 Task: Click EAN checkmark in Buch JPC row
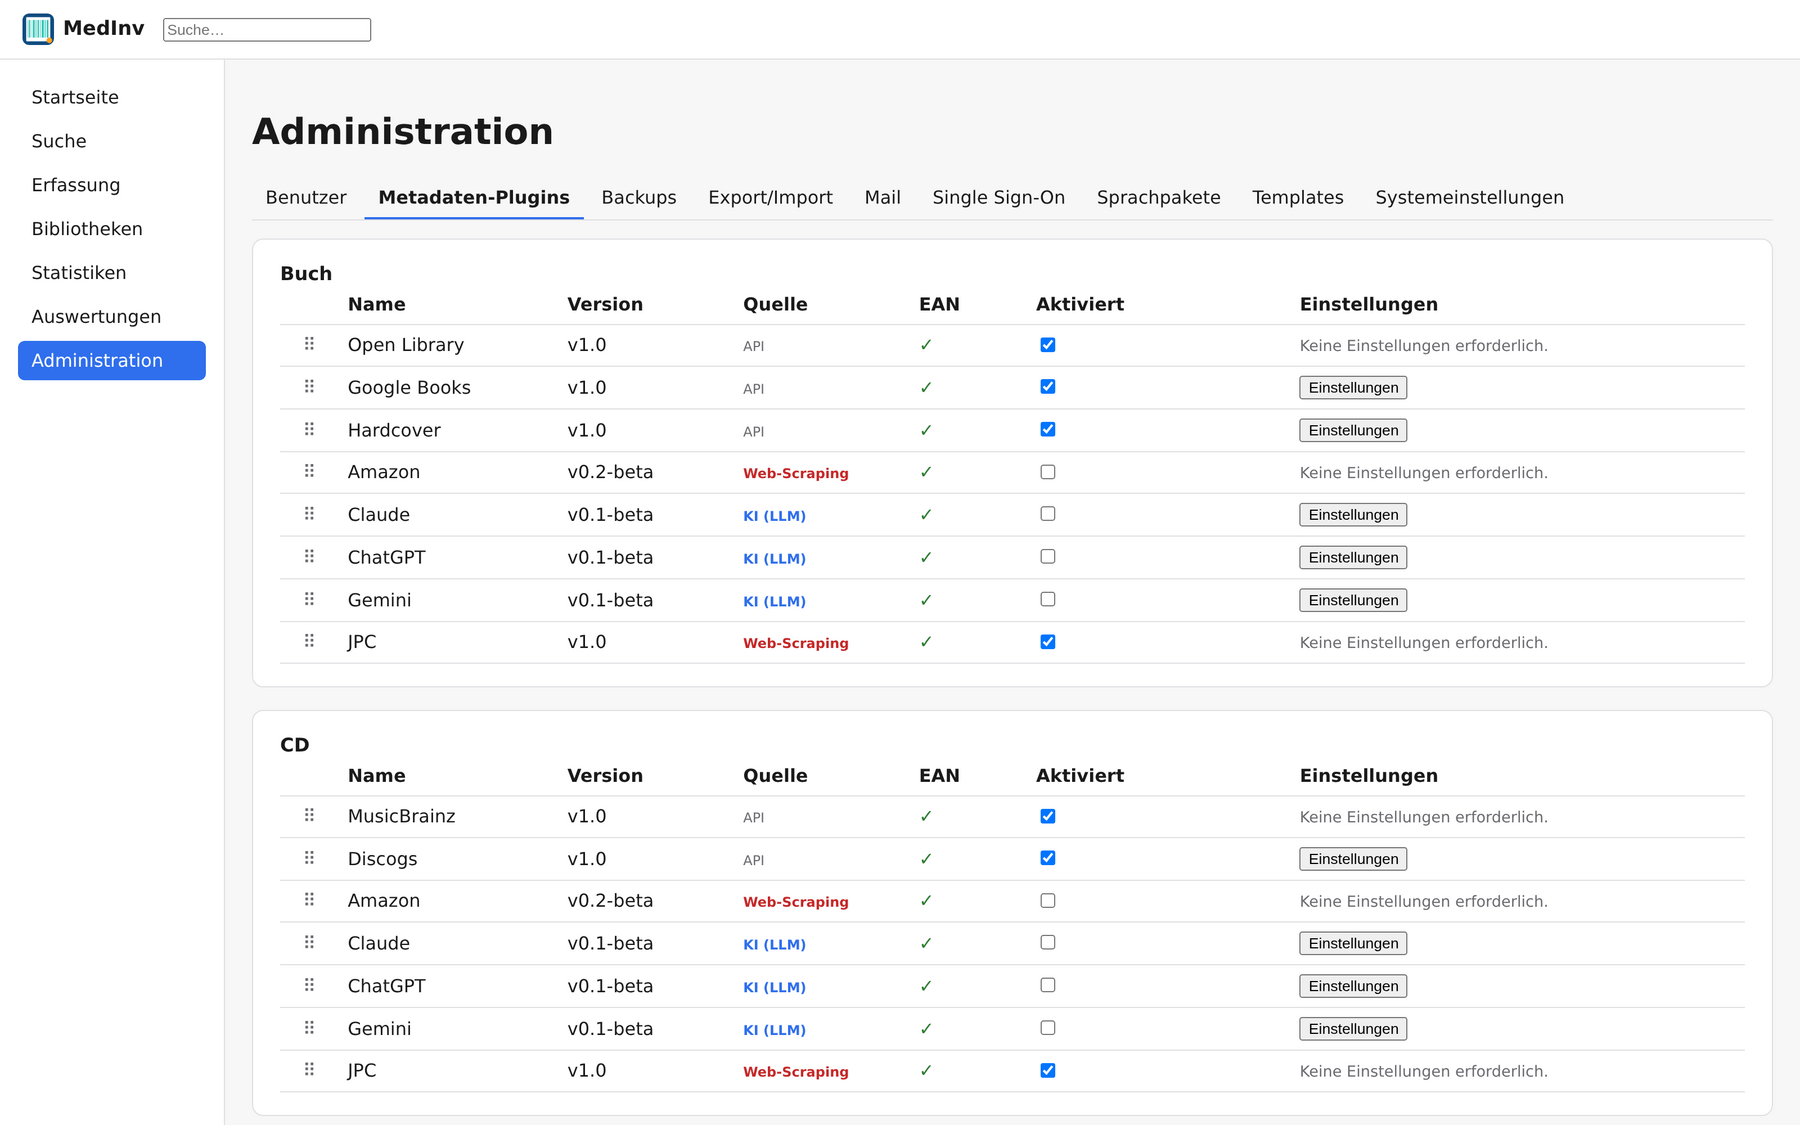pos(926,642)
